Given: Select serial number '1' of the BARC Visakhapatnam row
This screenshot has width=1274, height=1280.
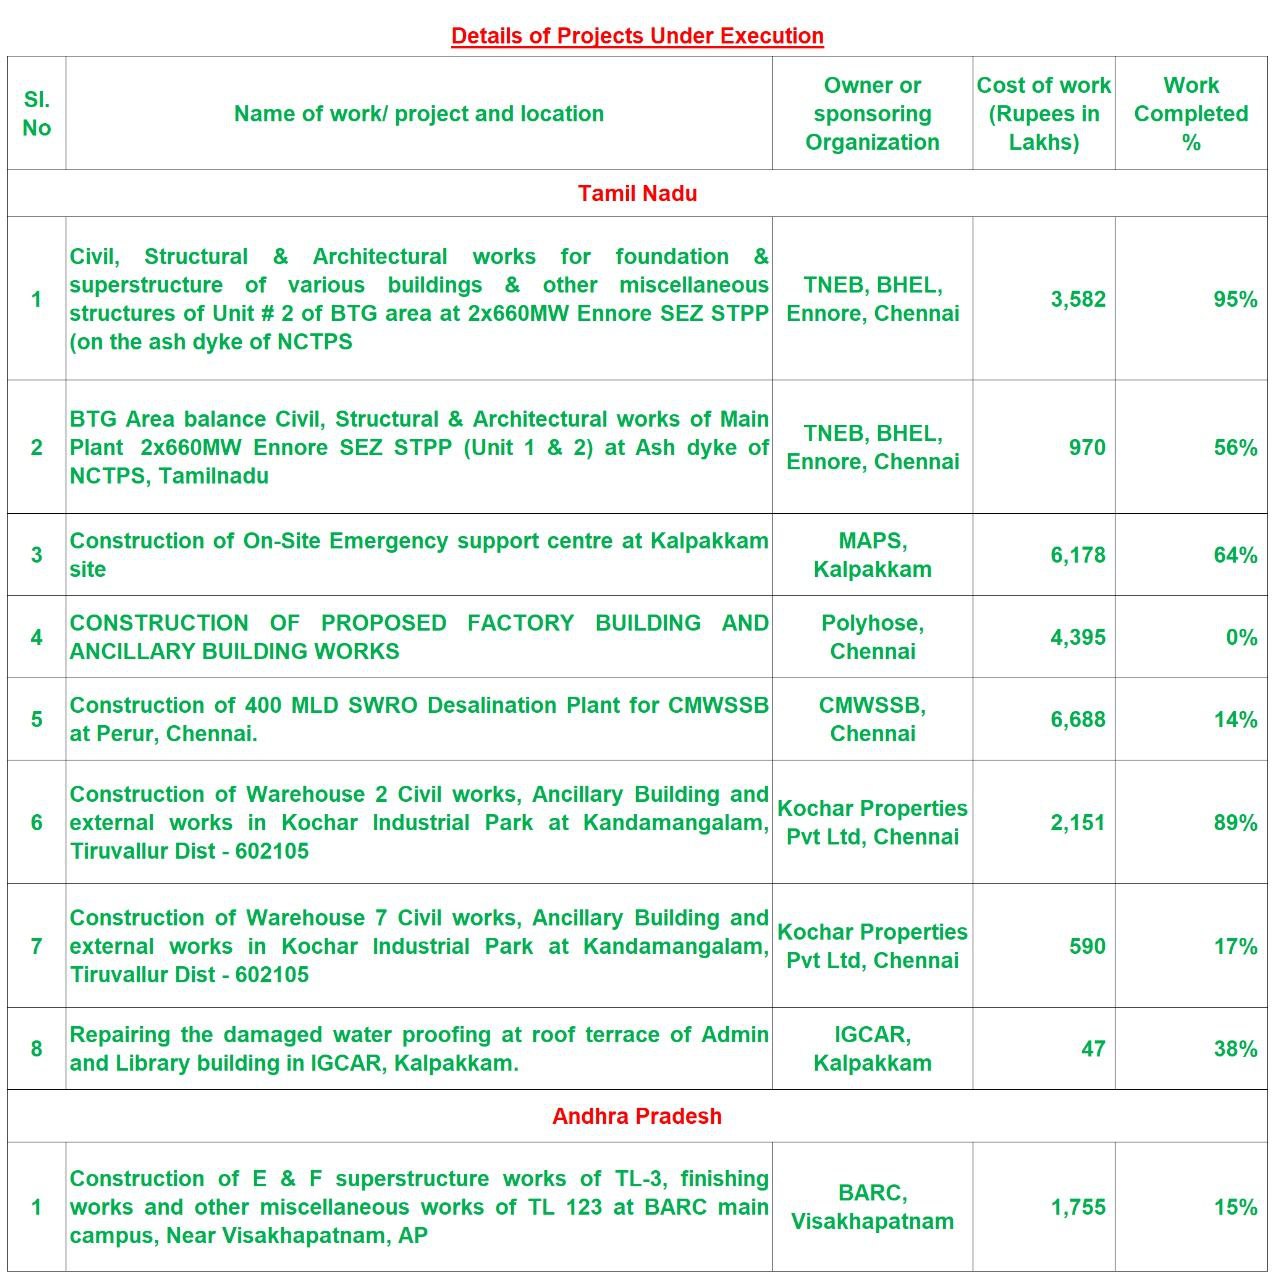Looking at the screenshot, I should (36, 1207).
